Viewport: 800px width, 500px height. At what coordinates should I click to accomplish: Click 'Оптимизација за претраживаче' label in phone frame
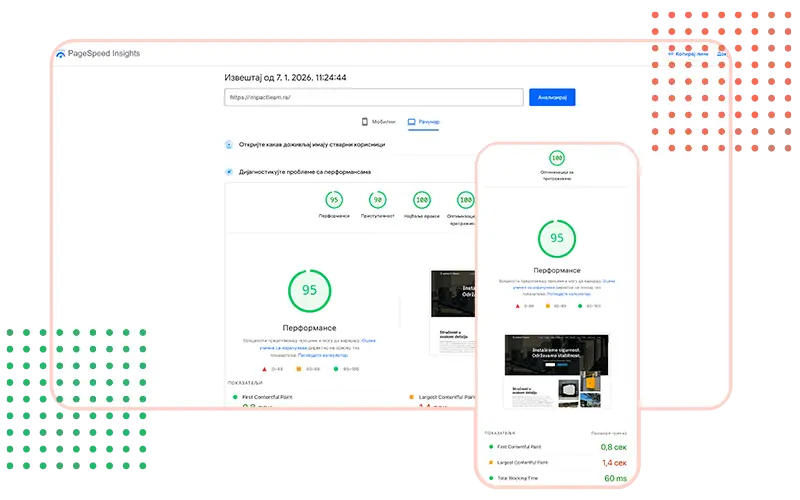coord(557,176)
